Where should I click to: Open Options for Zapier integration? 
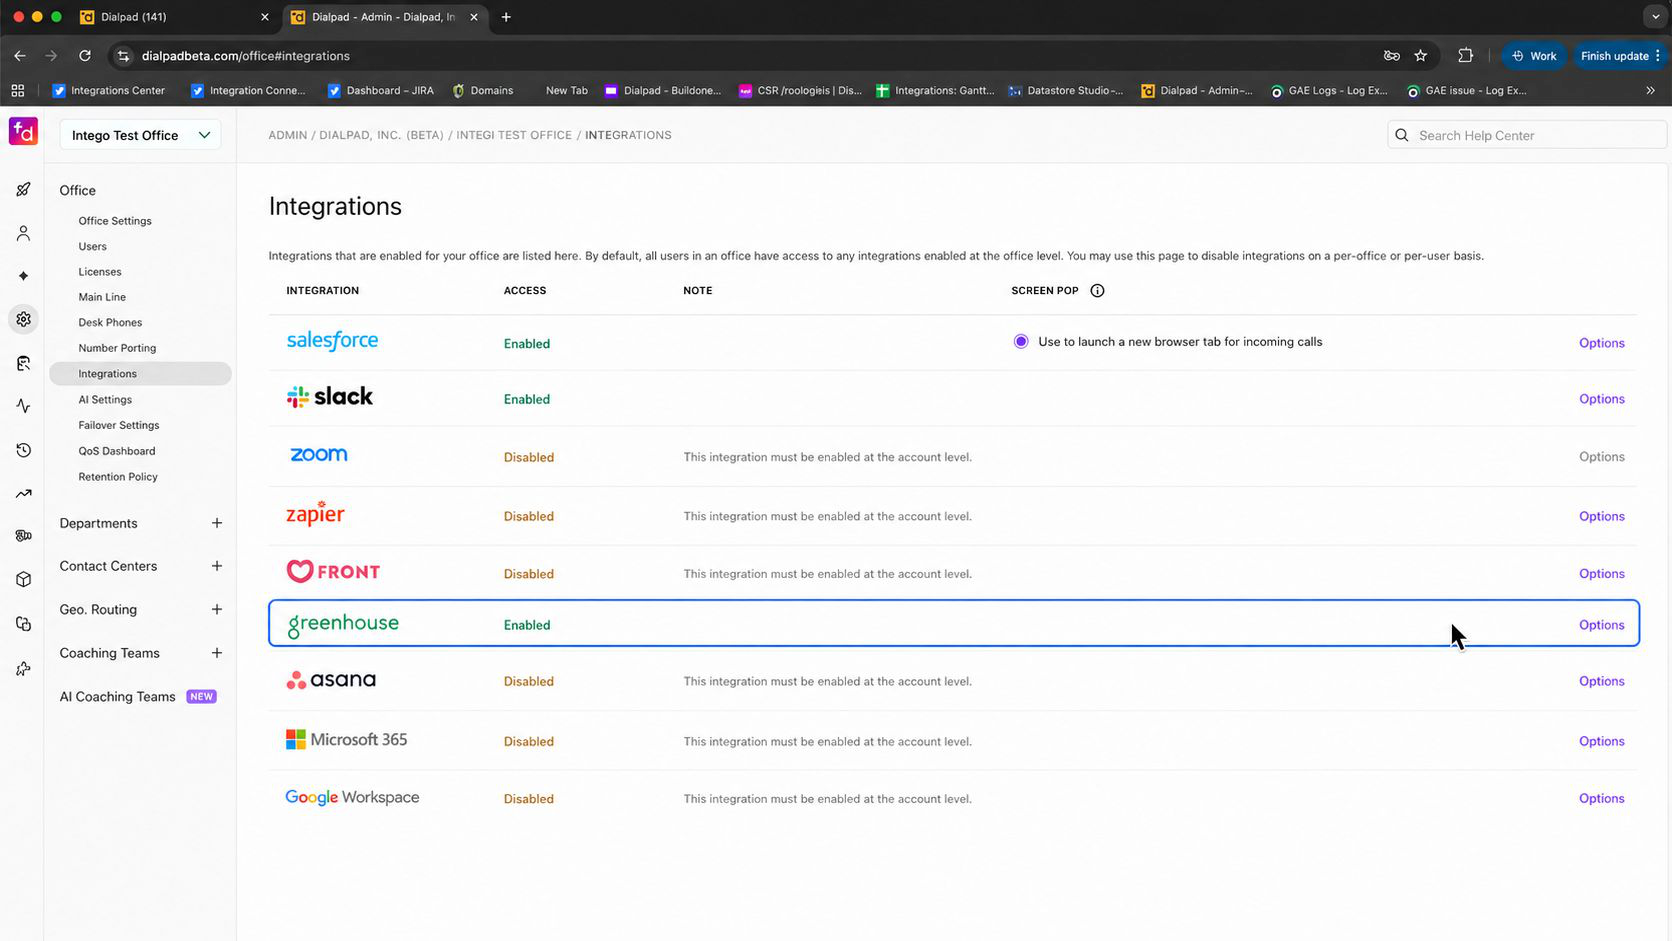pos(1601,516)
